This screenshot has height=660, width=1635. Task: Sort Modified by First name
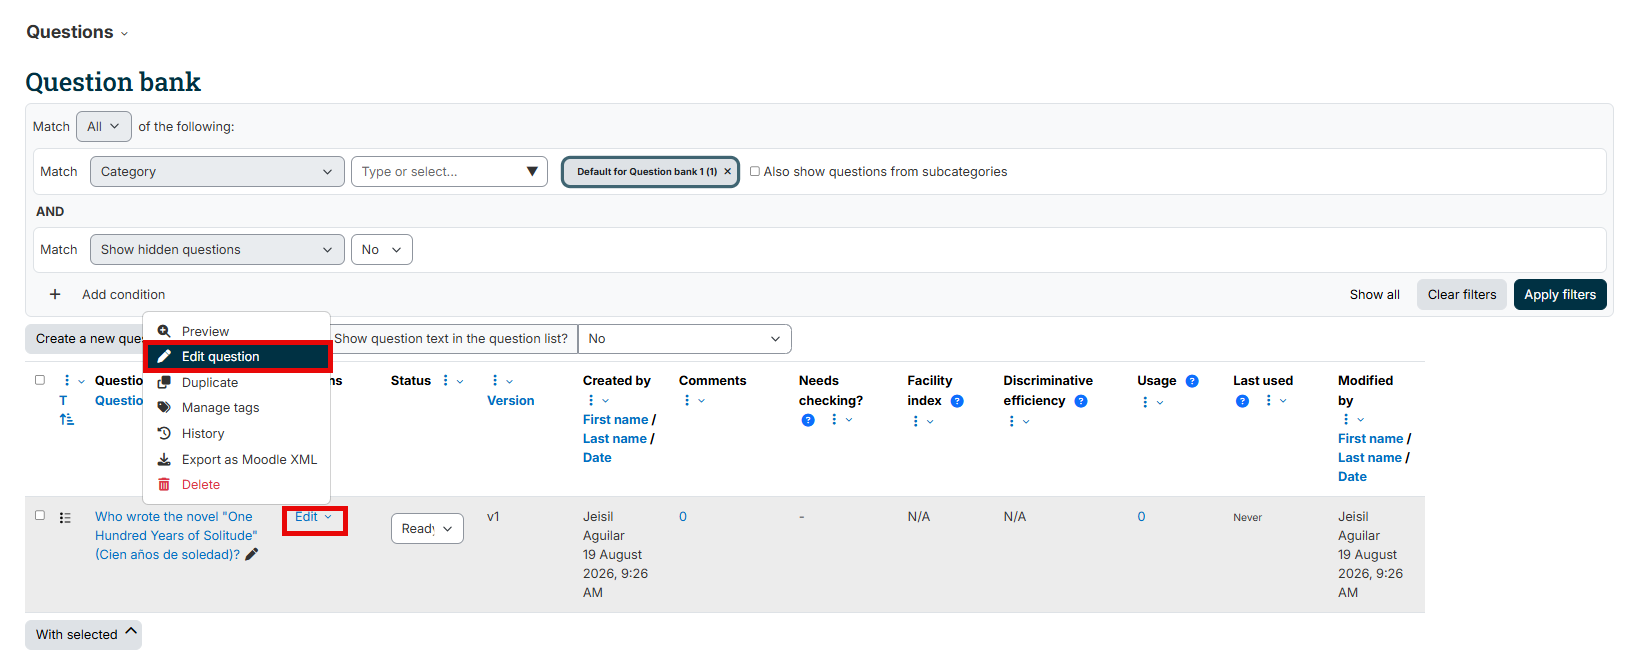click(1371, 439)
